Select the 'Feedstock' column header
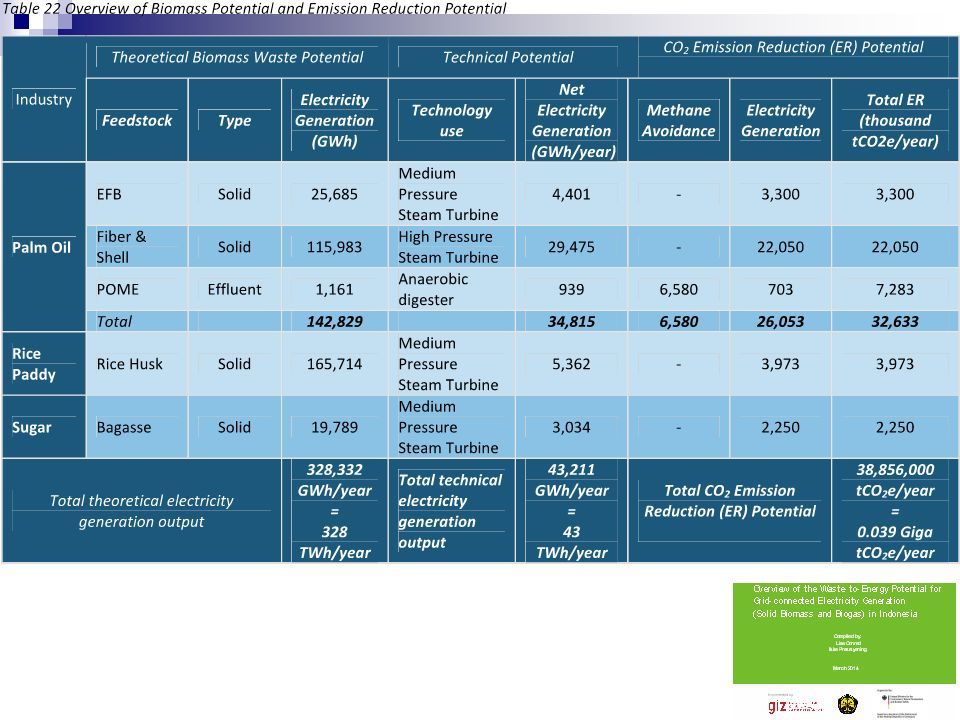This screenshot has height=720, width=960. click(137, 120)
